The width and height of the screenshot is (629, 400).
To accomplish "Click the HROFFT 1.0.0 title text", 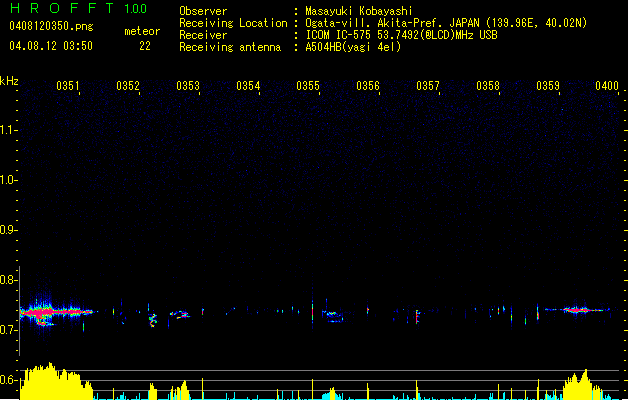I will tap(79, 8).
